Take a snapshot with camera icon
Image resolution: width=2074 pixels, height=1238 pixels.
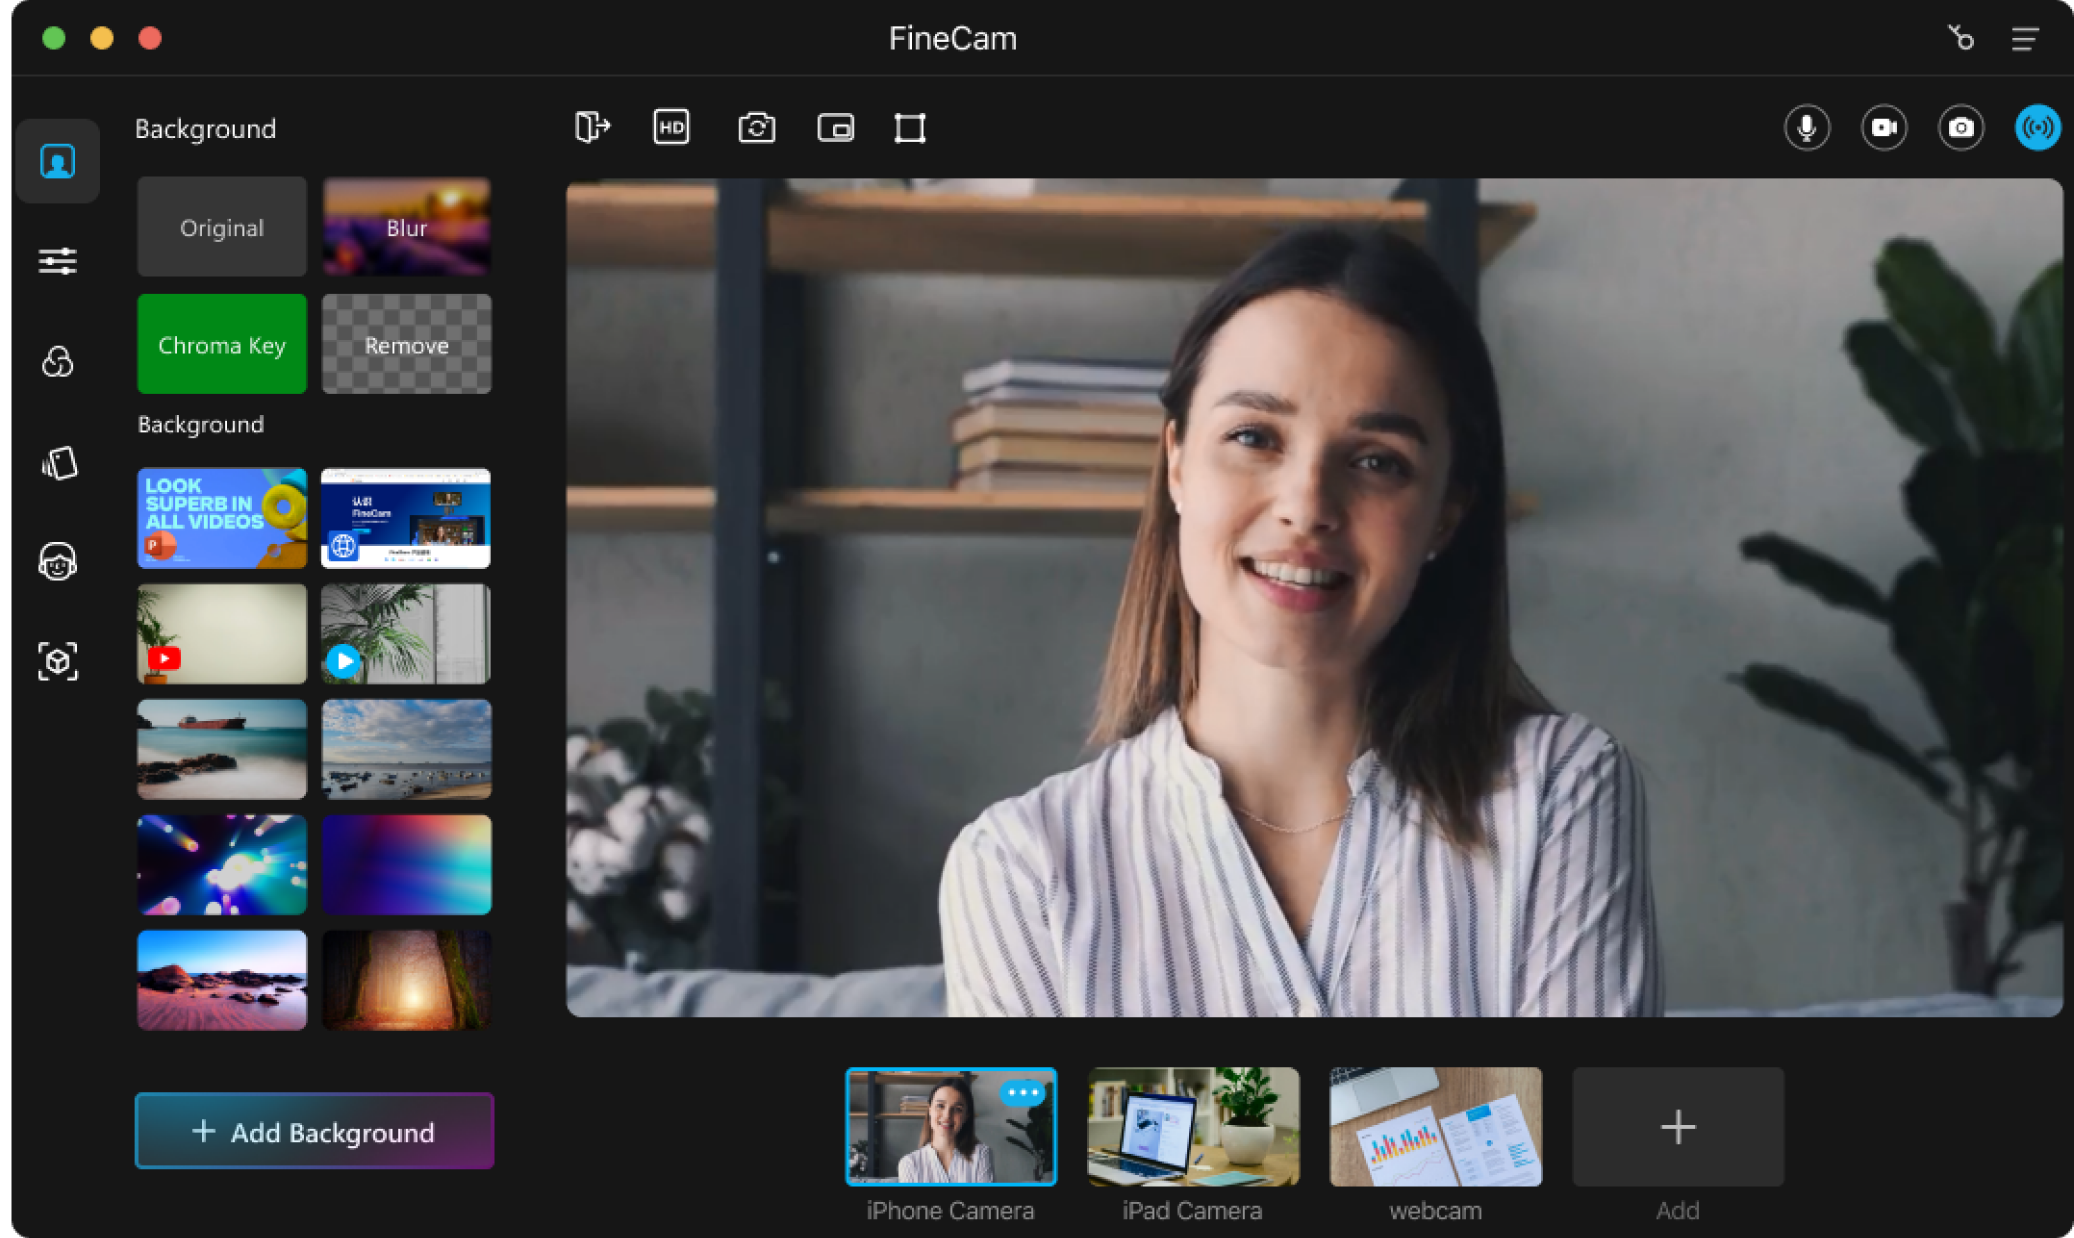pyautogui.click(x=1961, y=128)
